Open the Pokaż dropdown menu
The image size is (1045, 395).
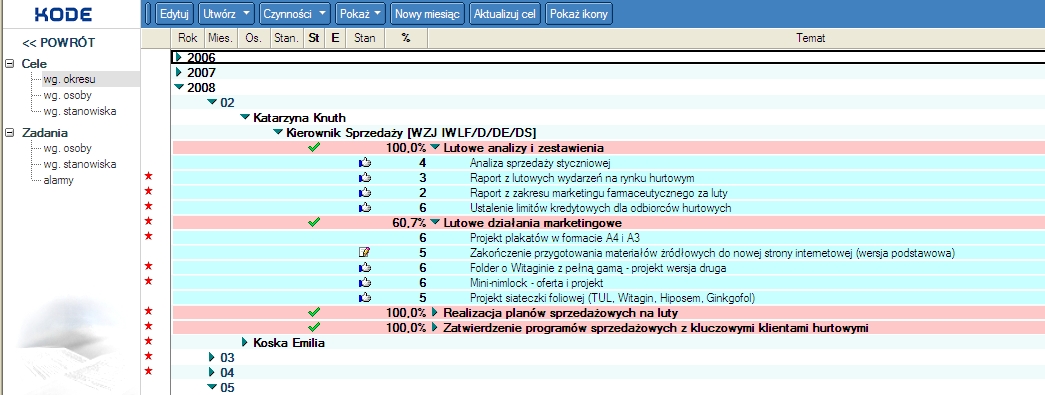pyautogui.click(x=361, y=14)
